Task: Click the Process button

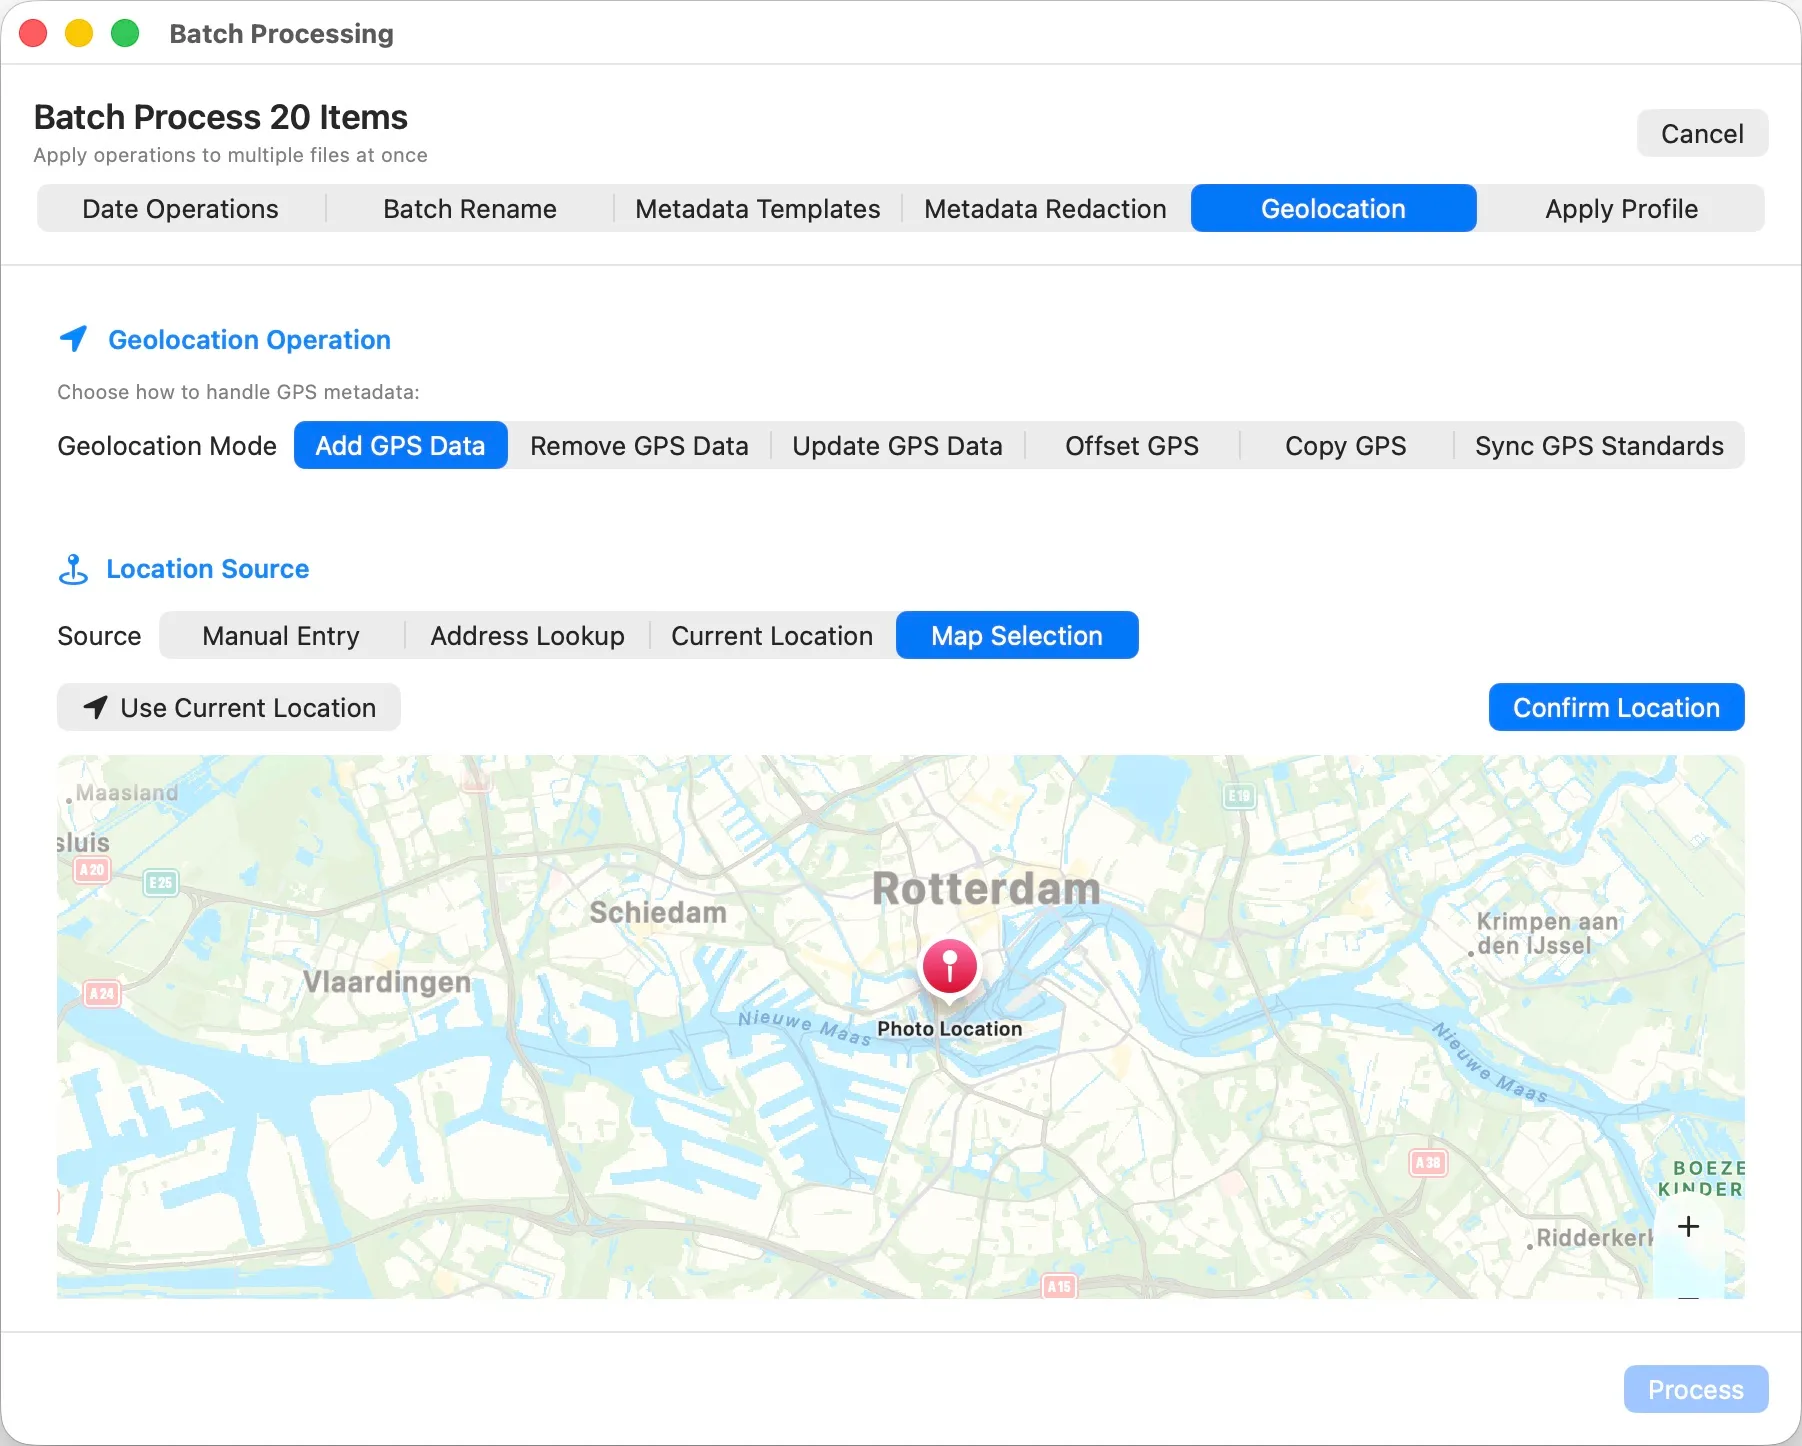Action: [1694, 1389]
